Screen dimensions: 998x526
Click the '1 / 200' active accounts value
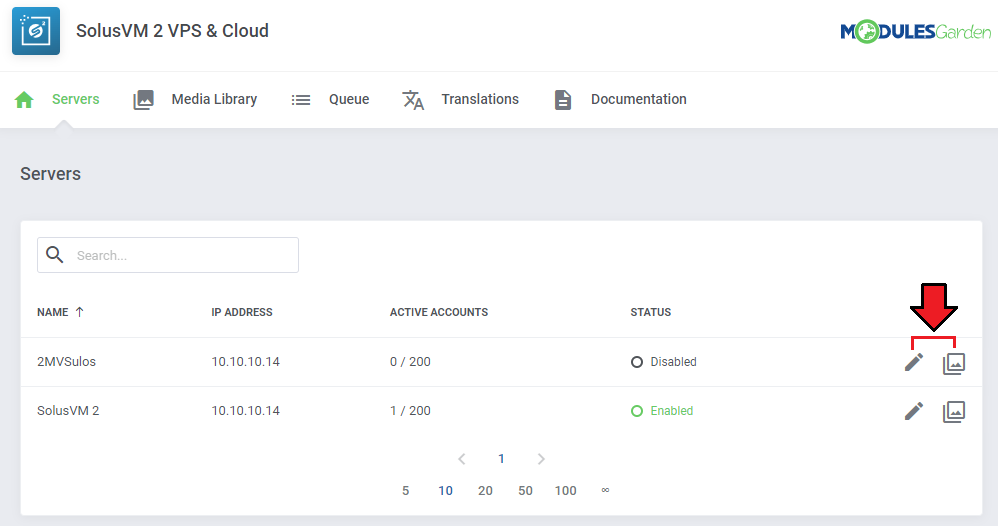click(x=410, y=411)
